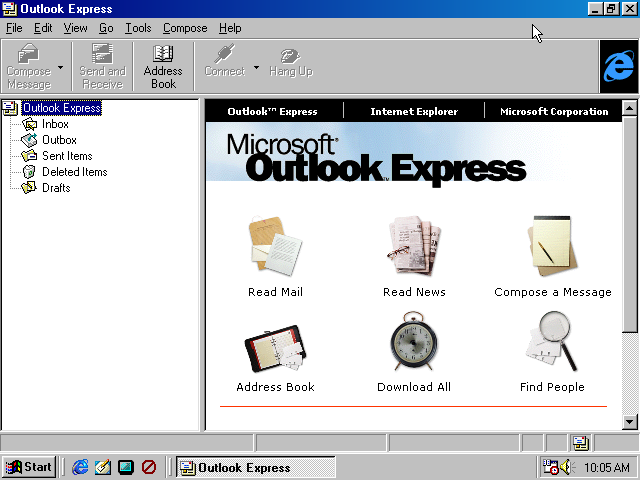Launch Internet Explorer from Quick Launch
This screenshot has width=640, height=480.
[x=80, y=467]
